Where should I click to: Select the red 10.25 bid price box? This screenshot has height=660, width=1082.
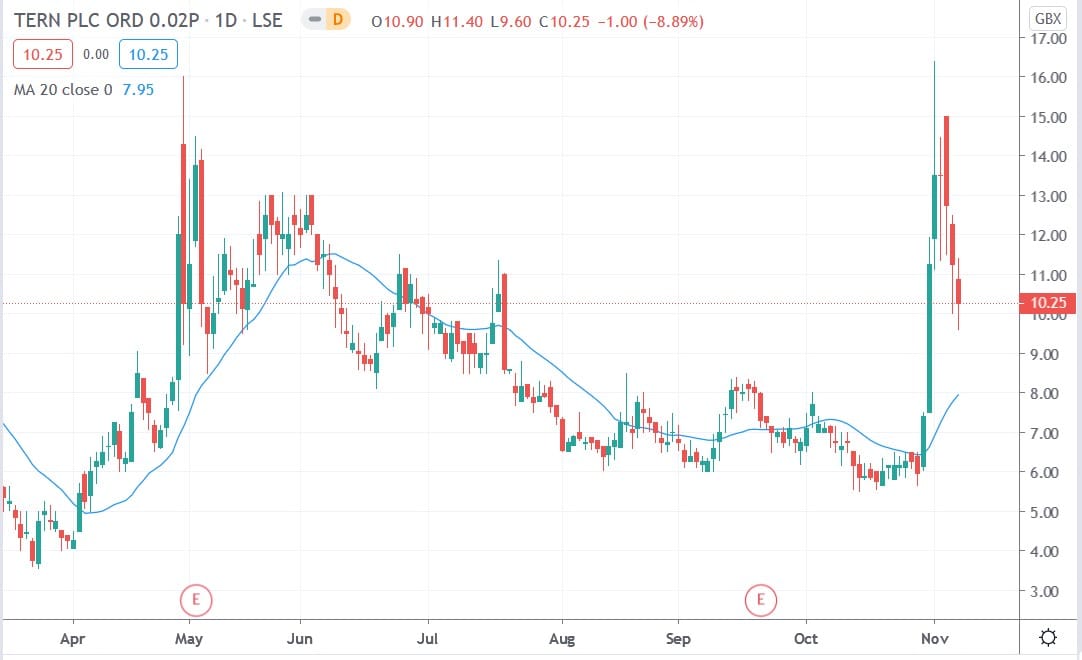(x=41, y=54)
